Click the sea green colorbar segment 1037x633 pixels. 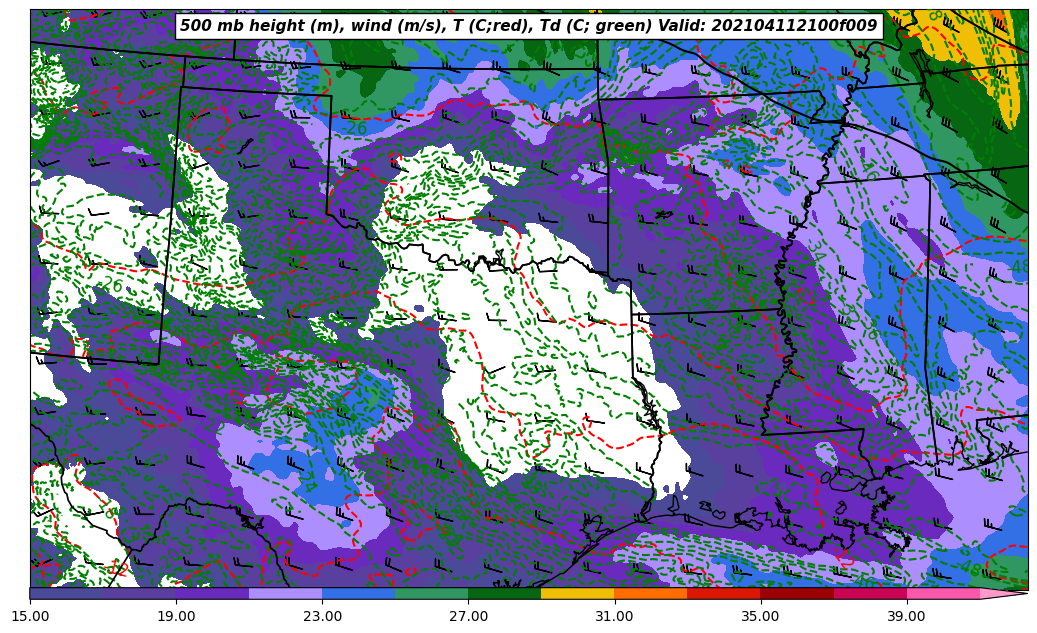431,593
